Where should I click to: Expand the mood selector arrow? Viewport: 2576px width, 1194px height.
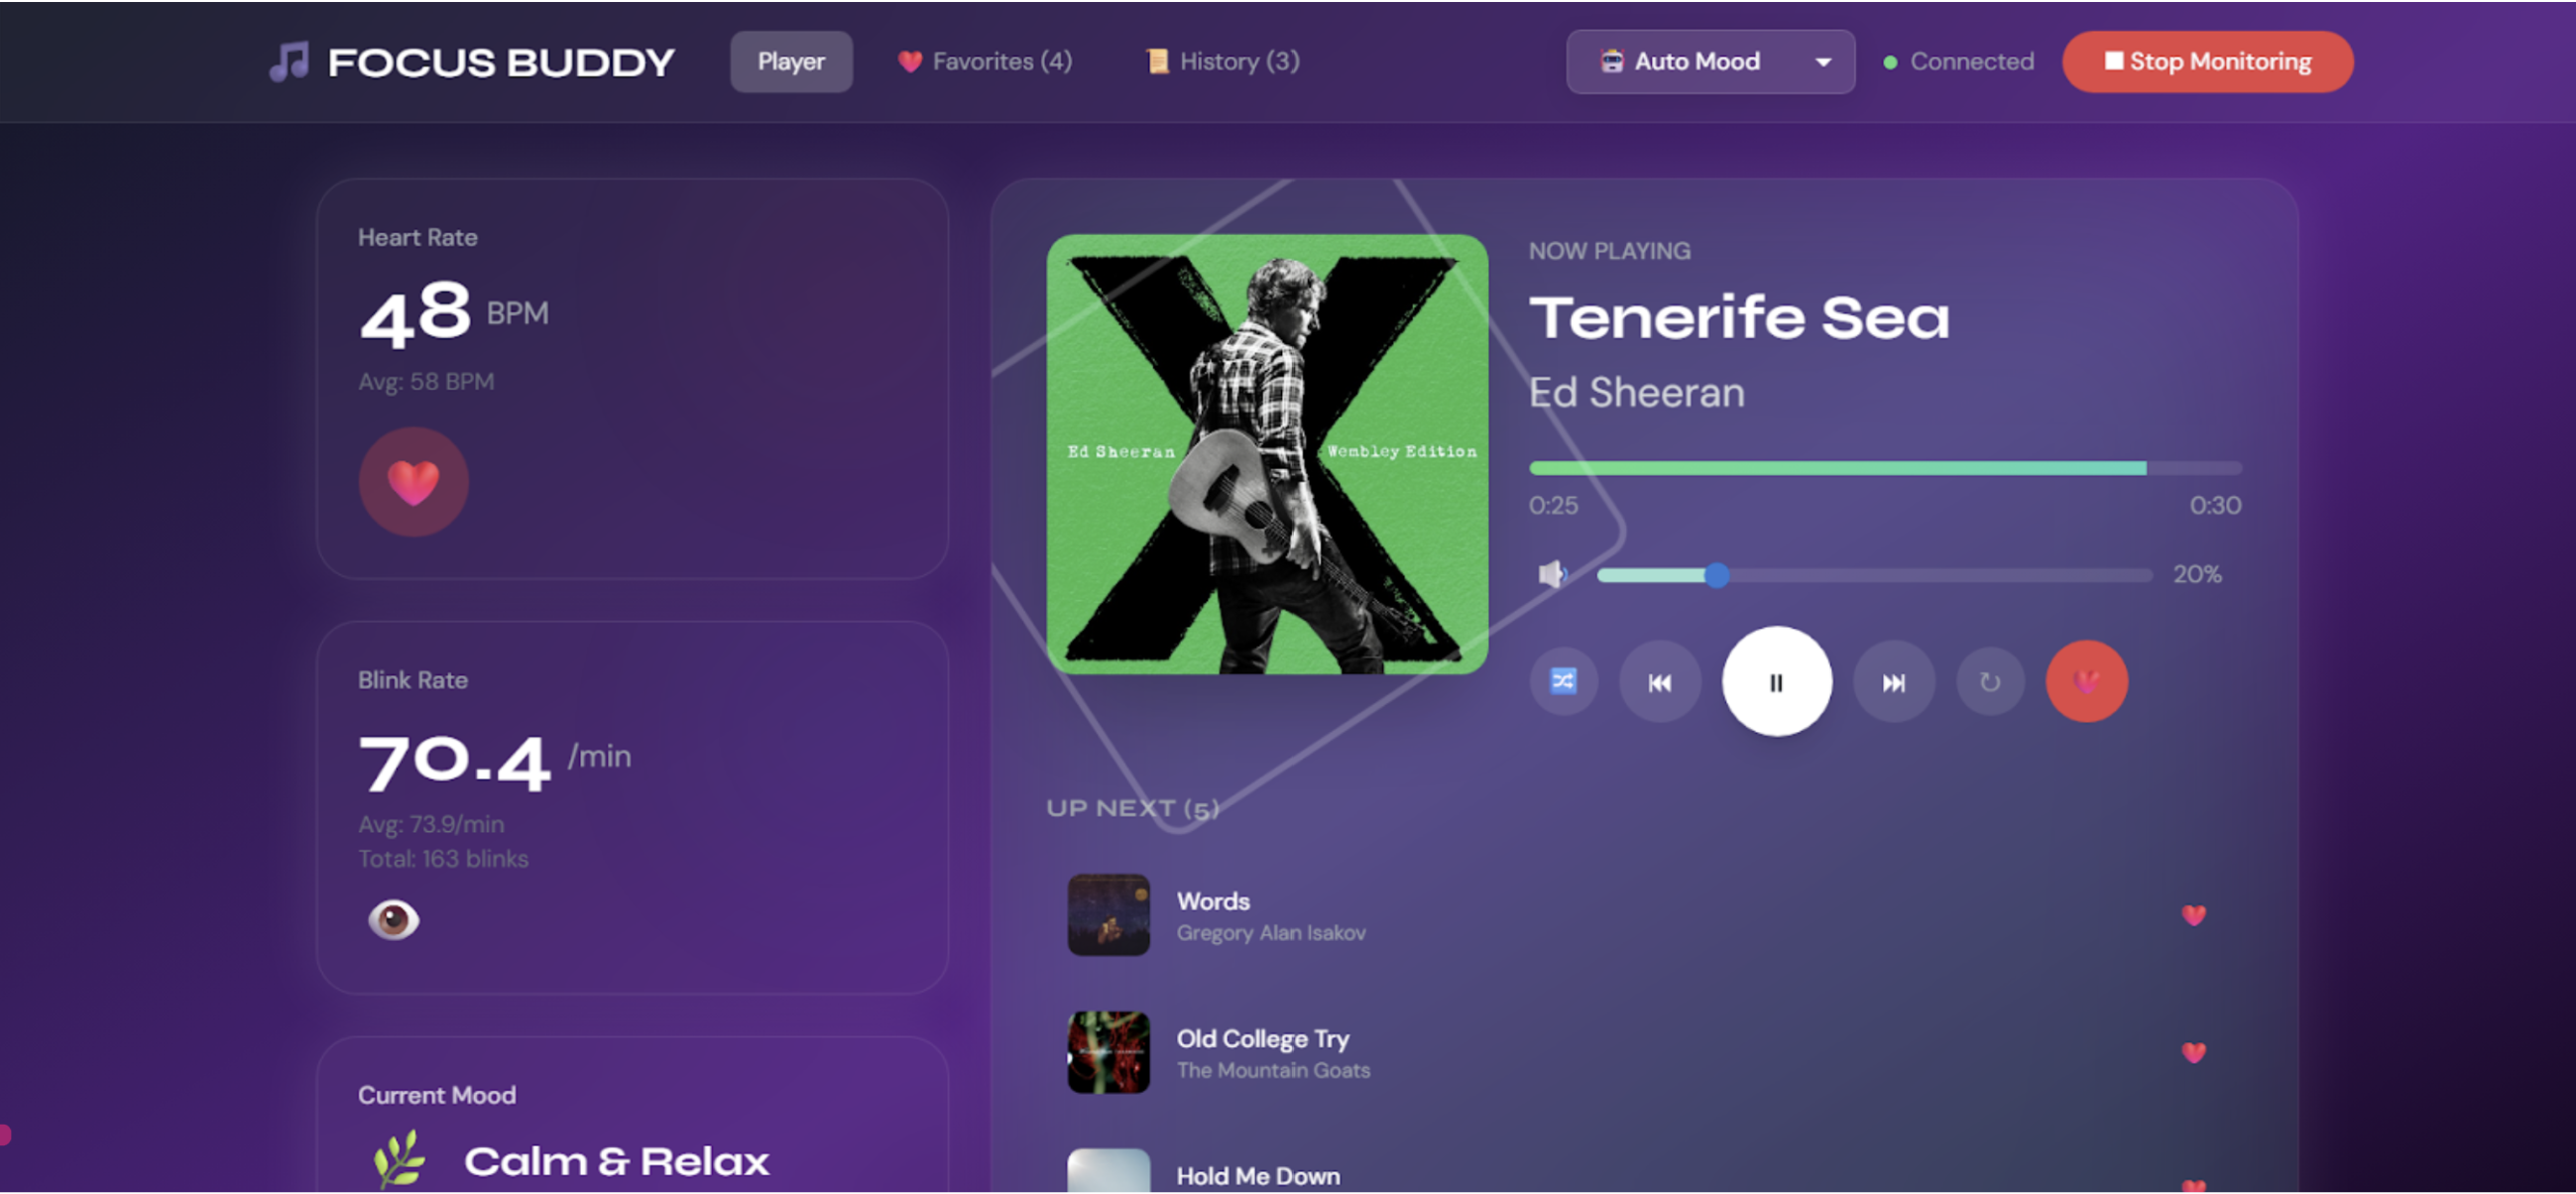[1823, 62]
